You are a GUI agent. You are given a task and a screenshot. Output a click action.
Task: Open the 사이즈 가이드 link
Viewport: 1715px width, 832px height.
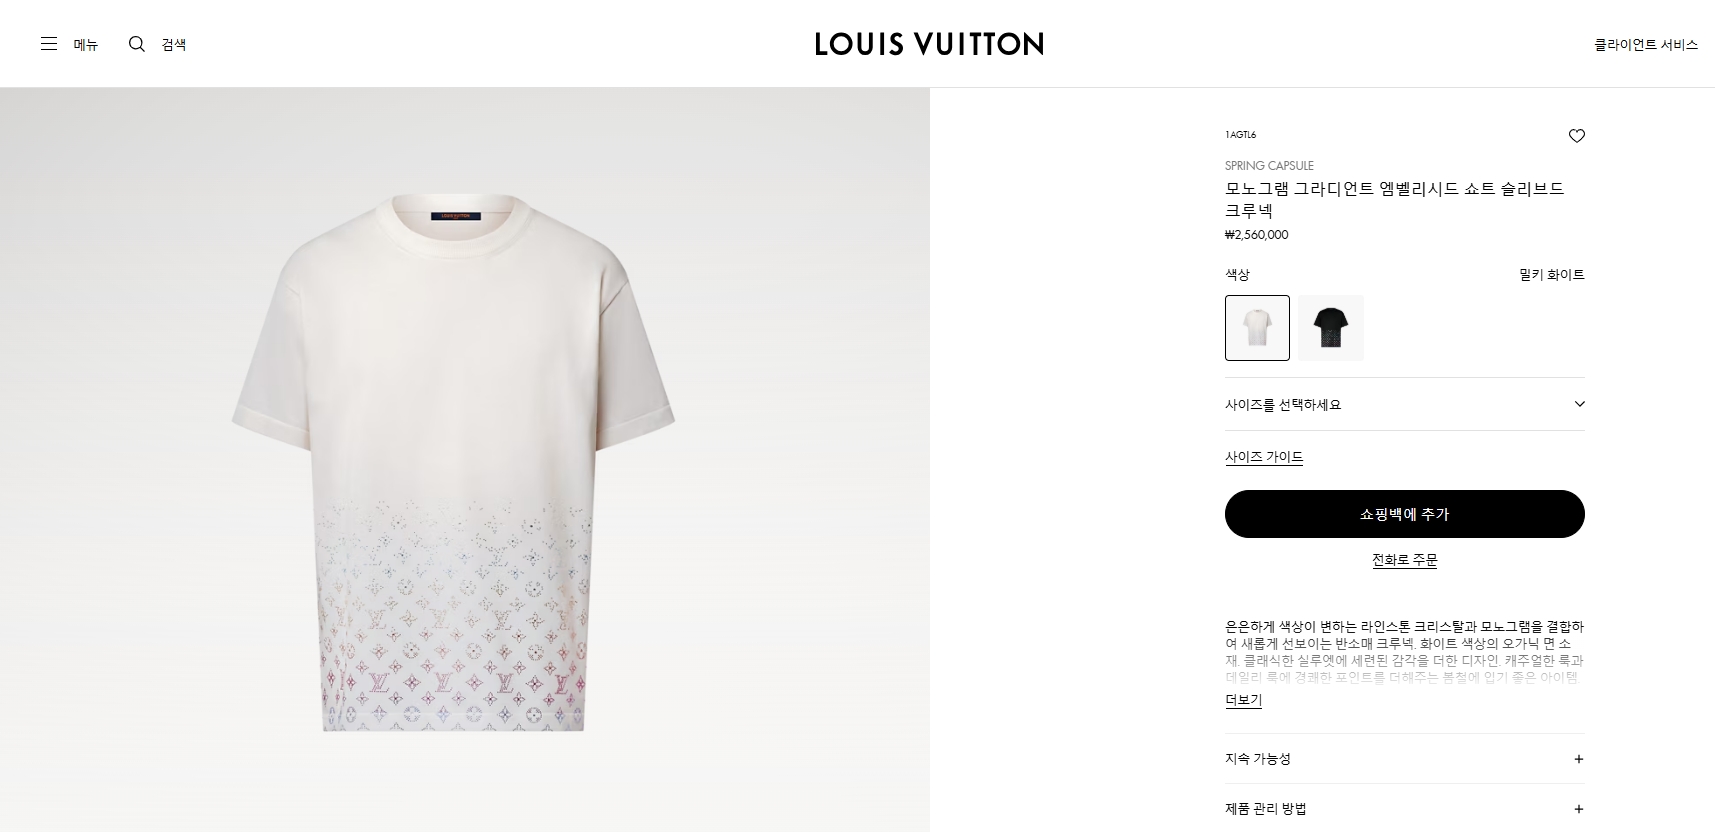coord(1264,457)
